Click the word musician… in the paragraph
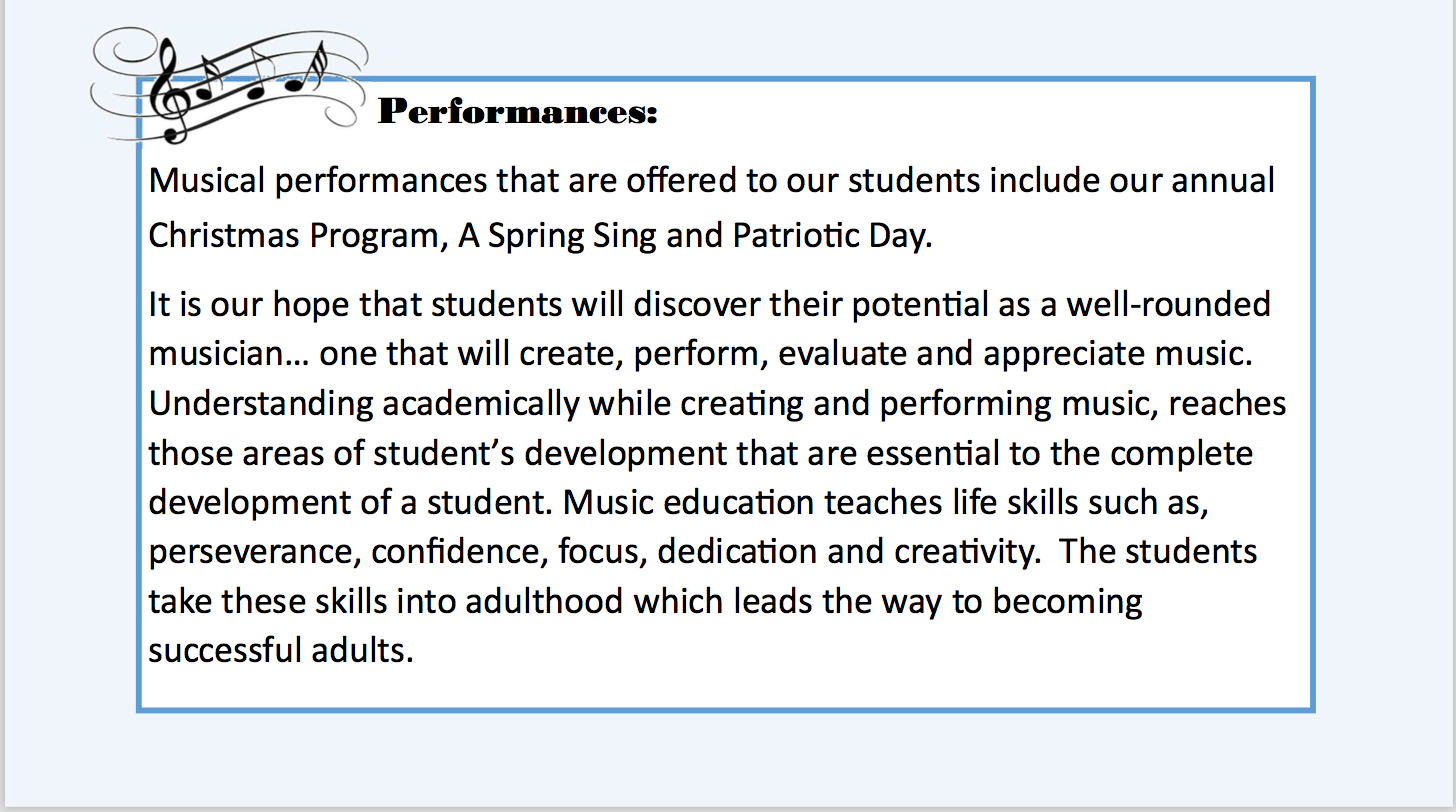 229,353
